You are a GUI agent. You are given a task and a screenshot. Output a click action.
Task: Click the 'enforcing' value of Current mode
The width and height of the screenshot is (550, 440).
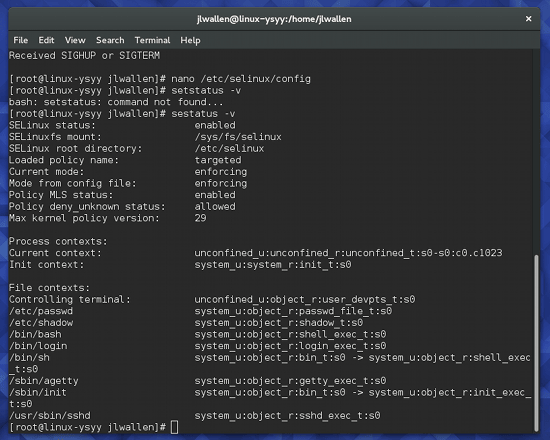pyautogui.click(x=221, y=172)
